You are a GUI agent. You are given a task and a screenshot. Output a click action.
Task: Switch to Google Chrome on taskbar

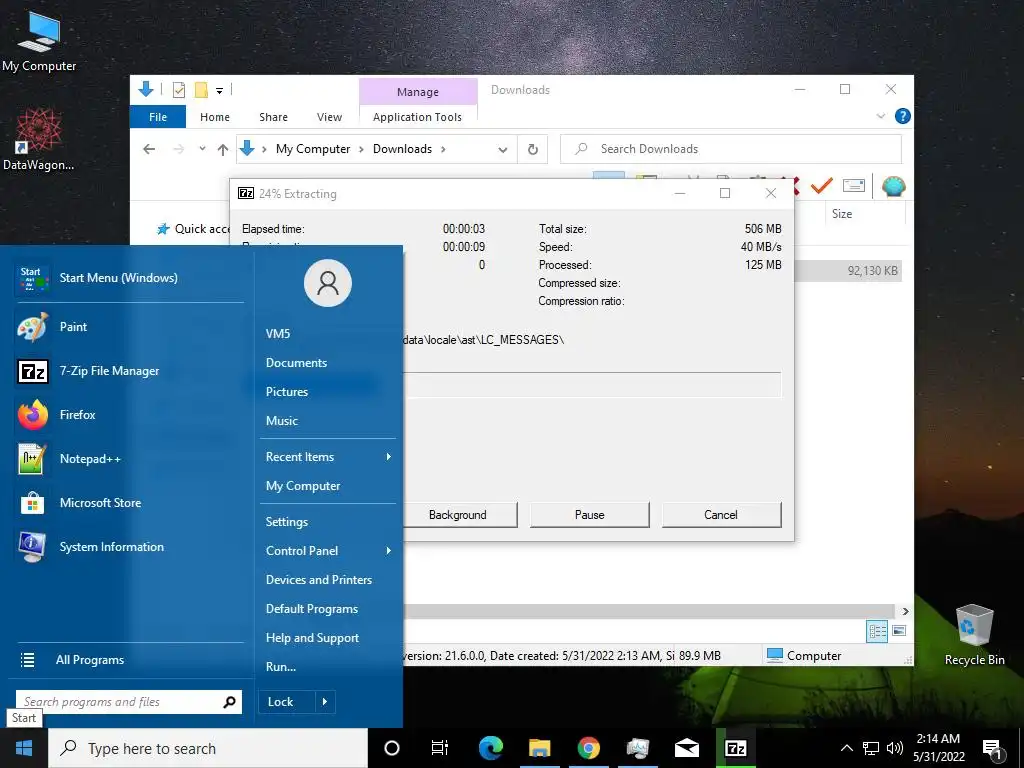point(588,748)
